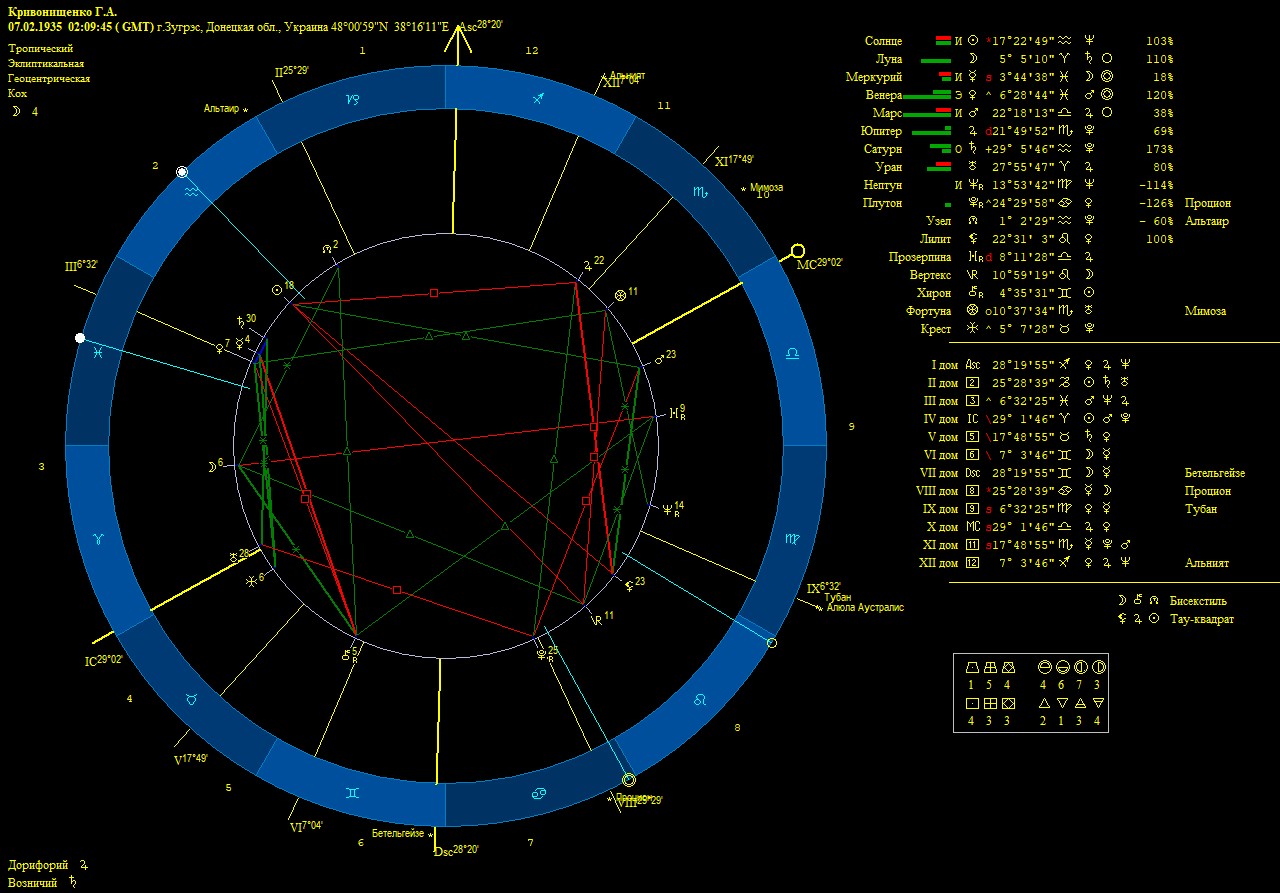
Task: Click the Taurus sign on the zodiac ring
Action: point(192,699)
